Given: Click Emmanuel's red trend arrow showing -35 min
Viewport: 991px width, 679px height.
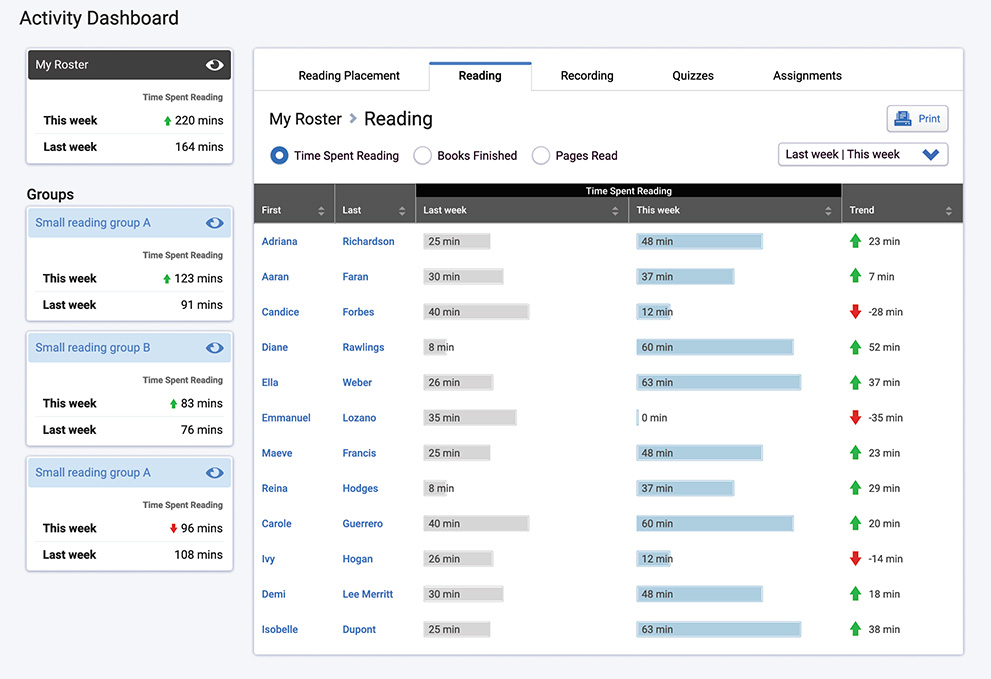Looking at the screenshot, I should [853, 417].
